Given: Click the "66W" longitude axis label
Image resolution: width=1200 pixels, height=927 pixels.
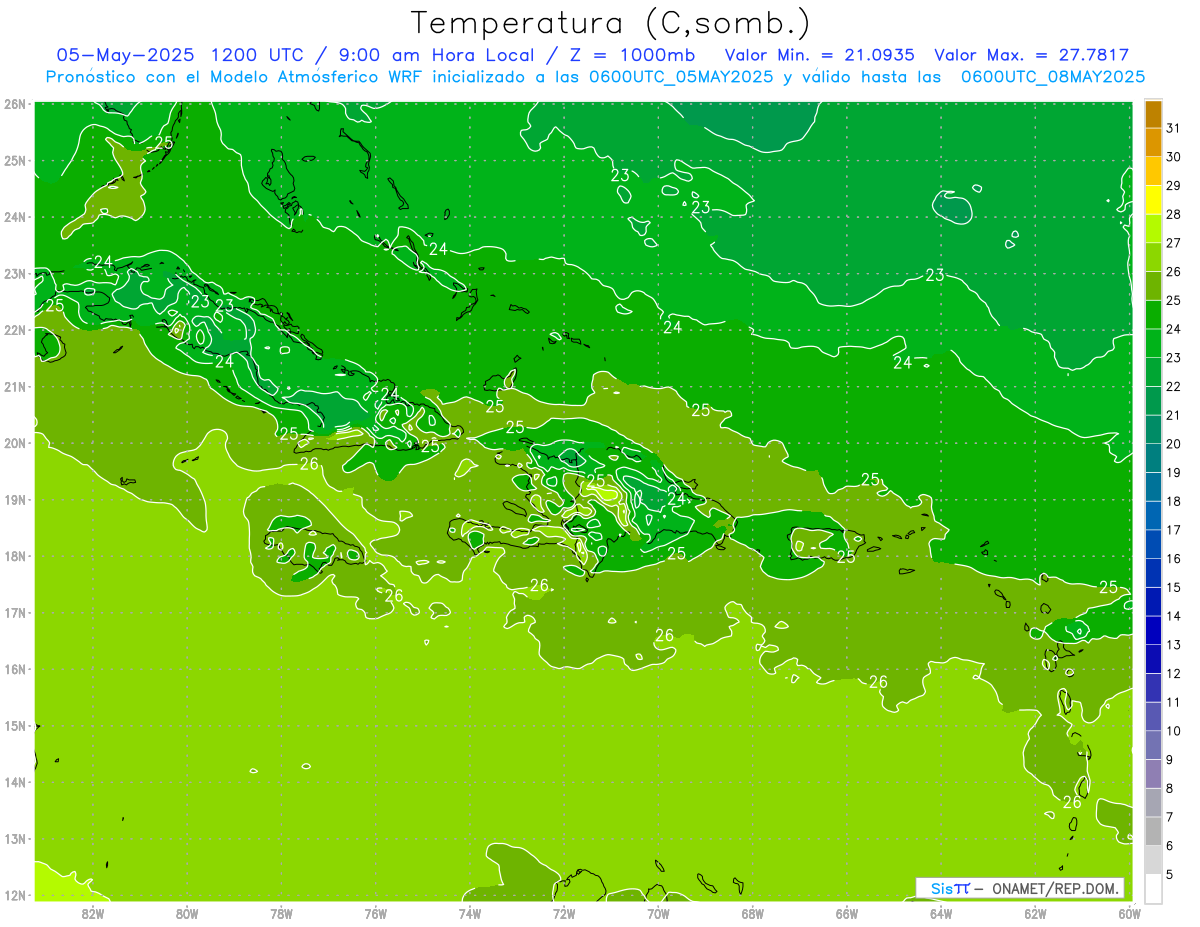Looking at the screenshot, I should [x=846, y=913].
